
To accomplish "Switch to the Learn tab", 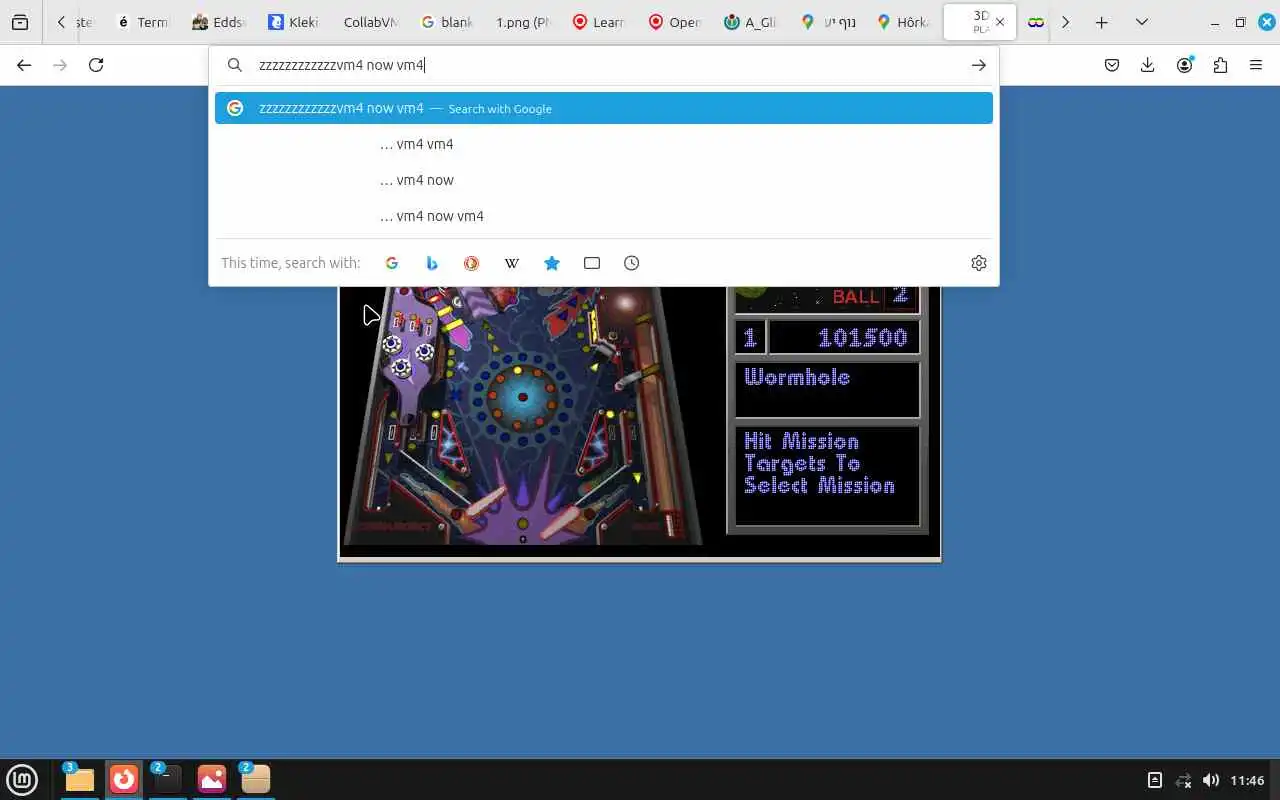I will click(x=599, y=22).
